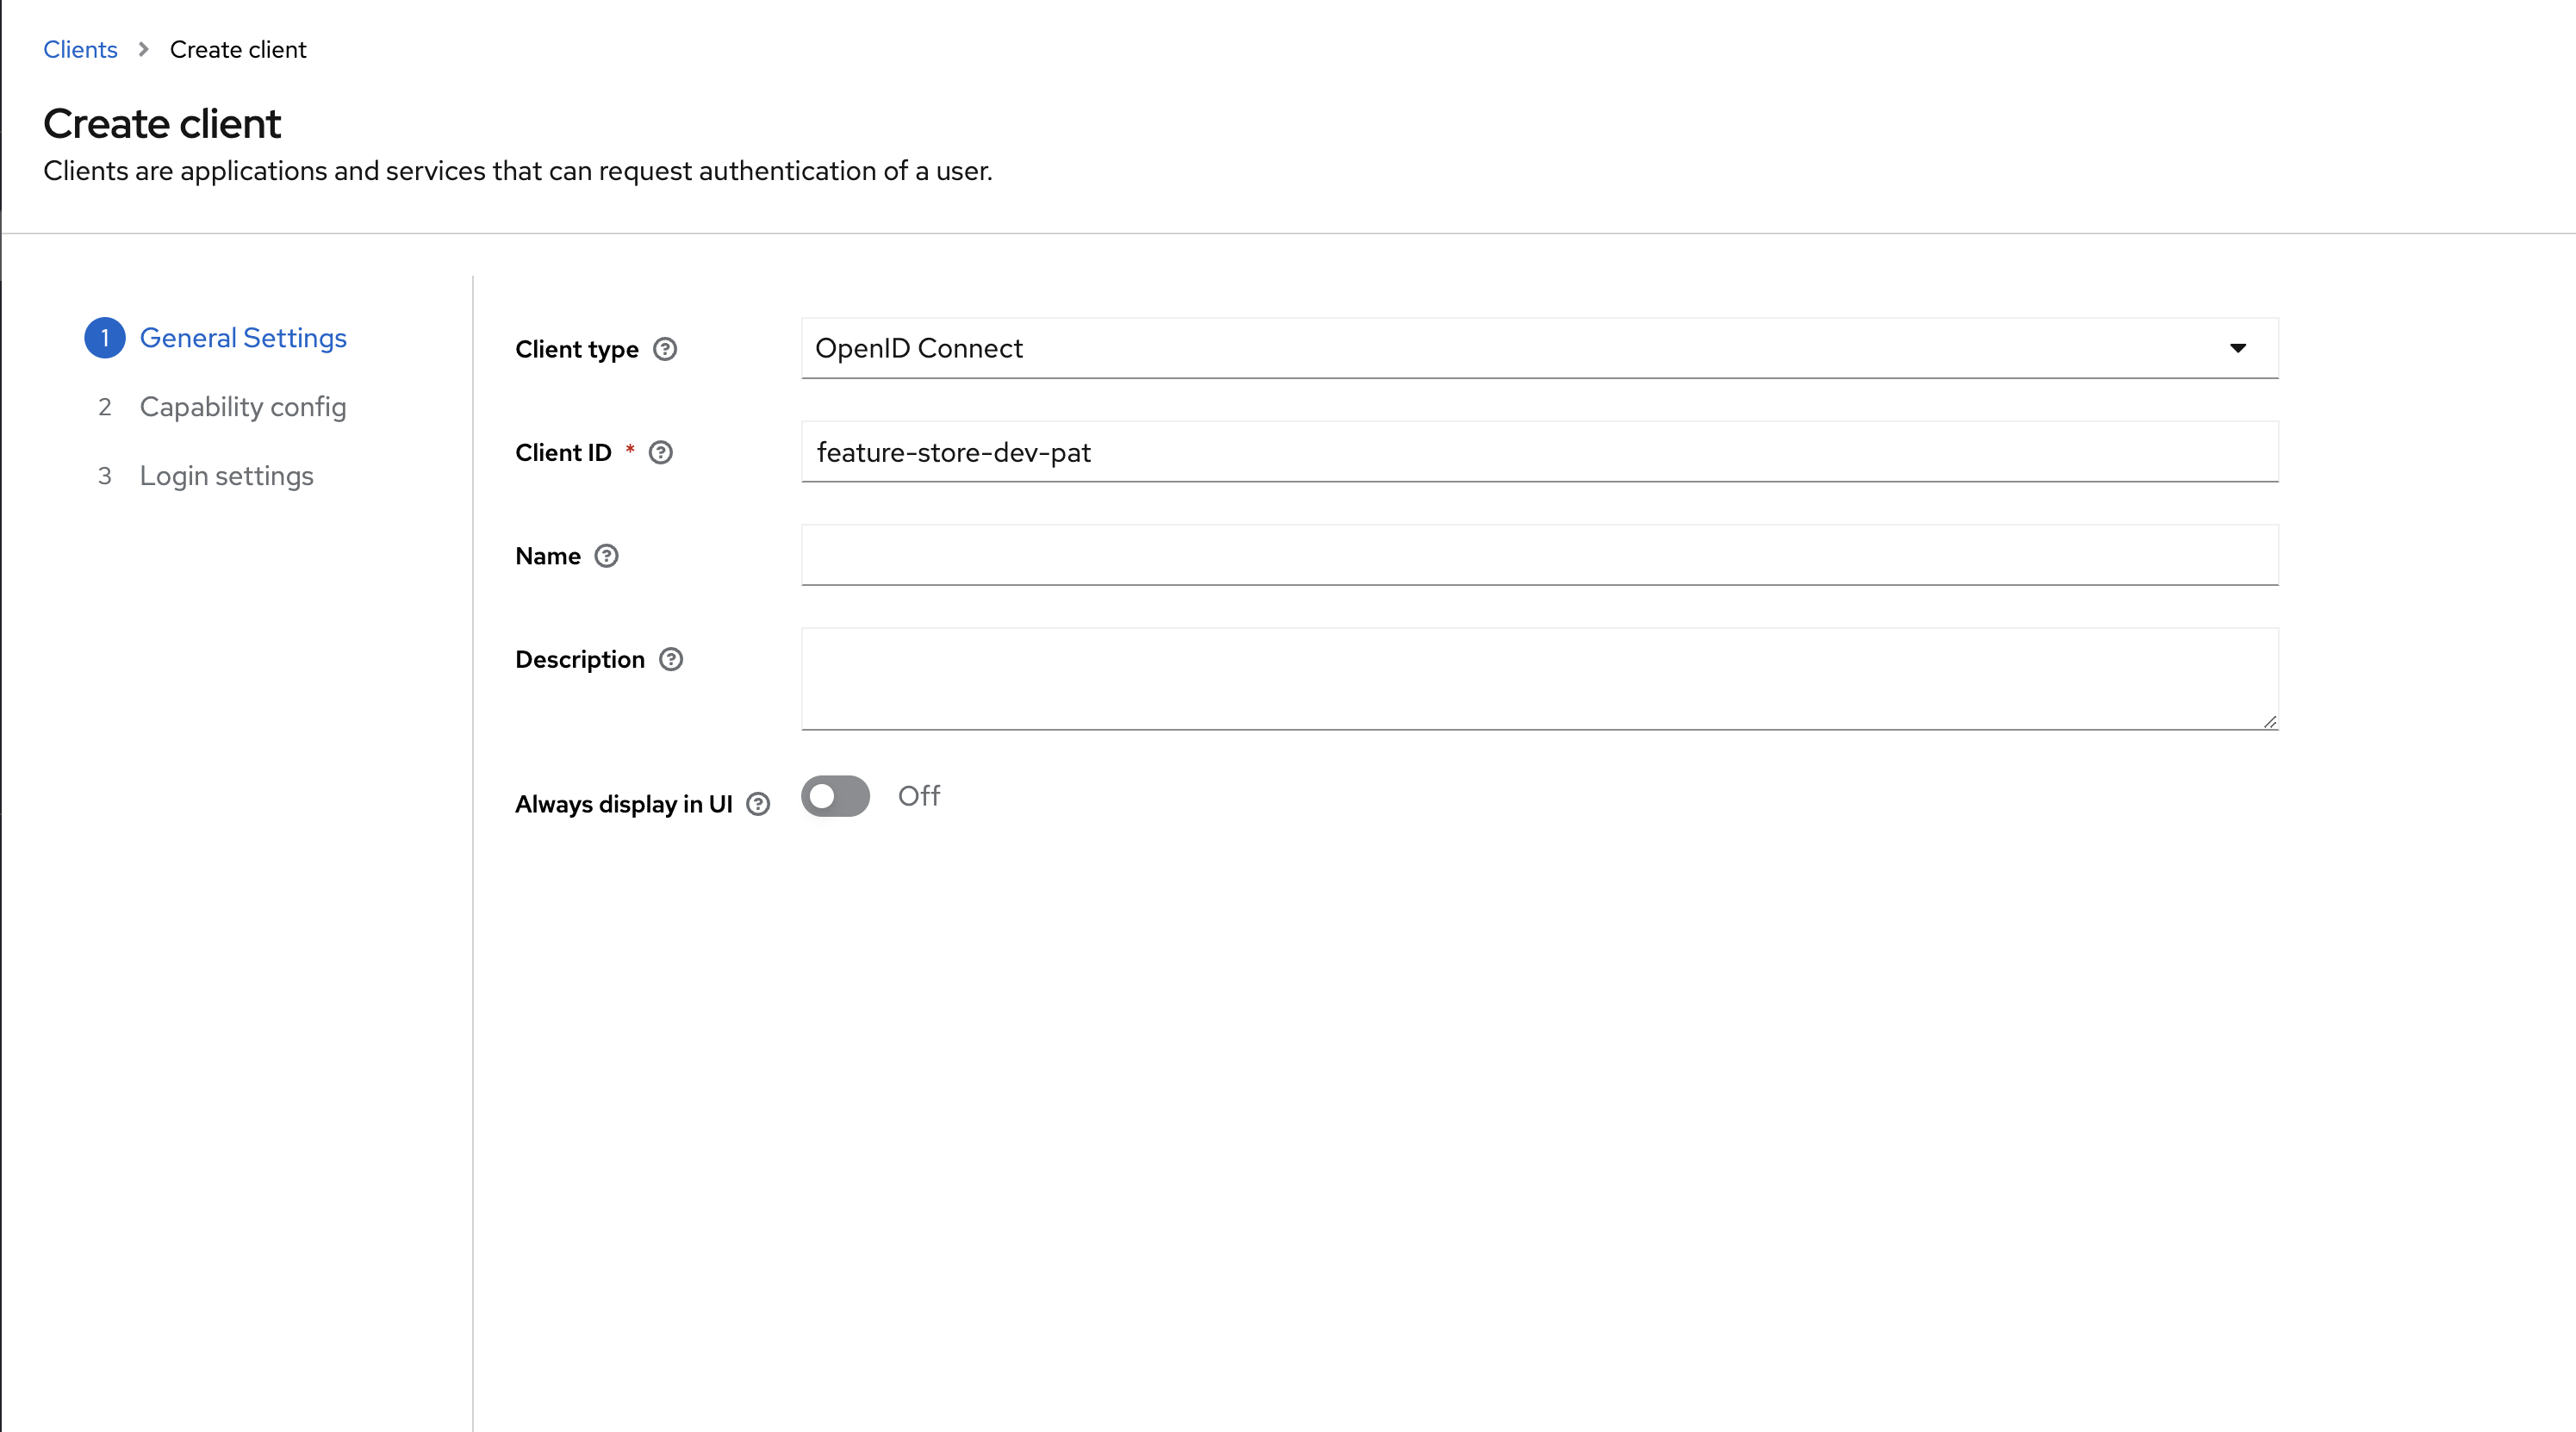Go to the Login settings step
Image resolution: width=2576 pixels, height=1432 pixels.
(227, 476)
